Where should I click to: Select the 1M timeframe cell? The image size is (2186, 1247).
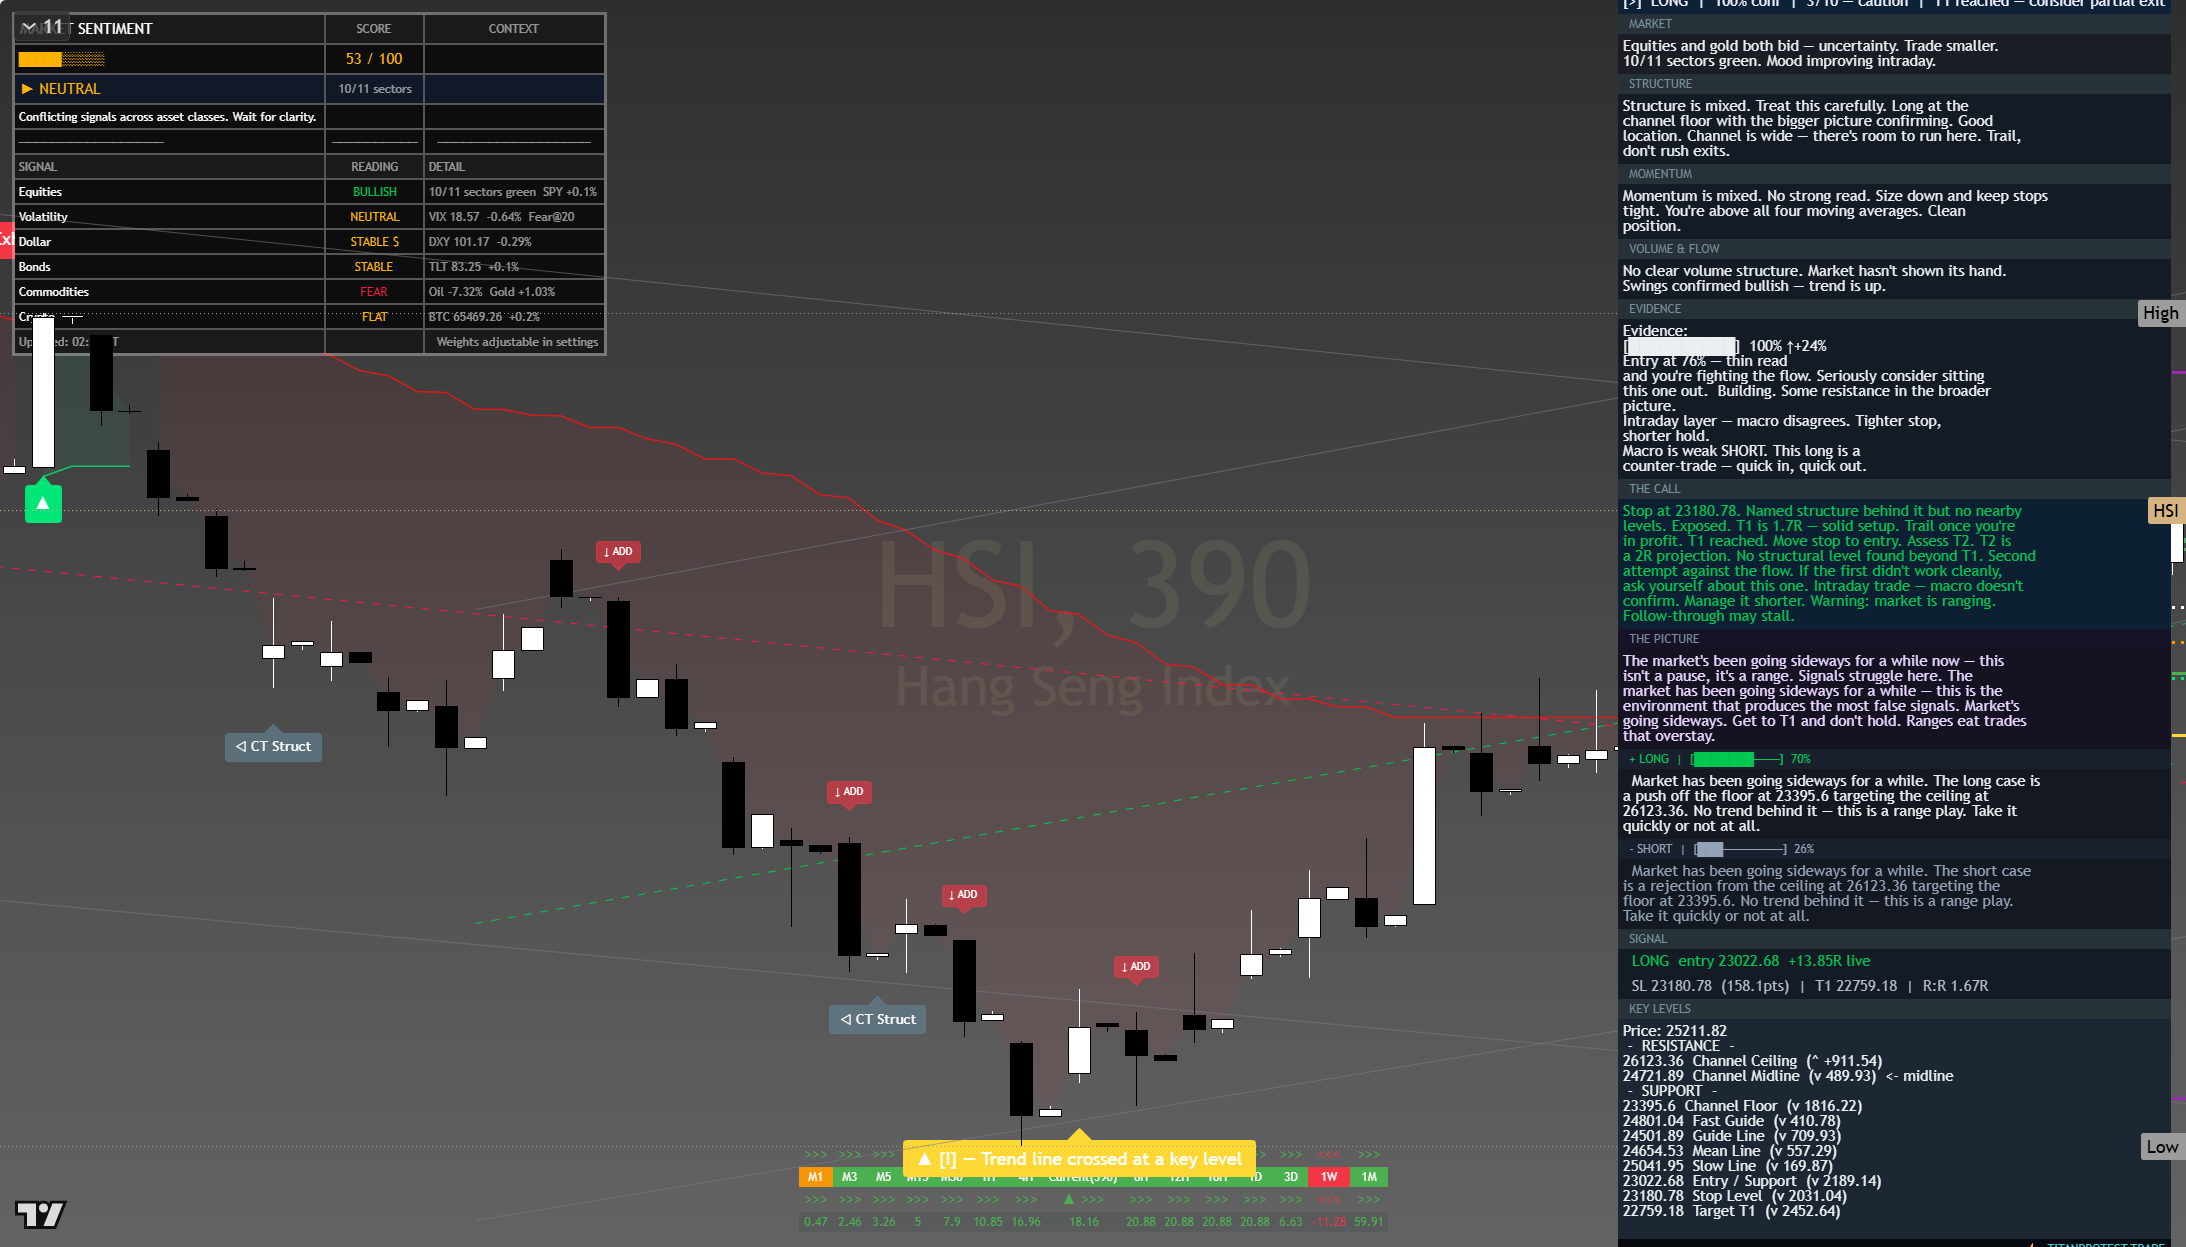(1369, 1177)
